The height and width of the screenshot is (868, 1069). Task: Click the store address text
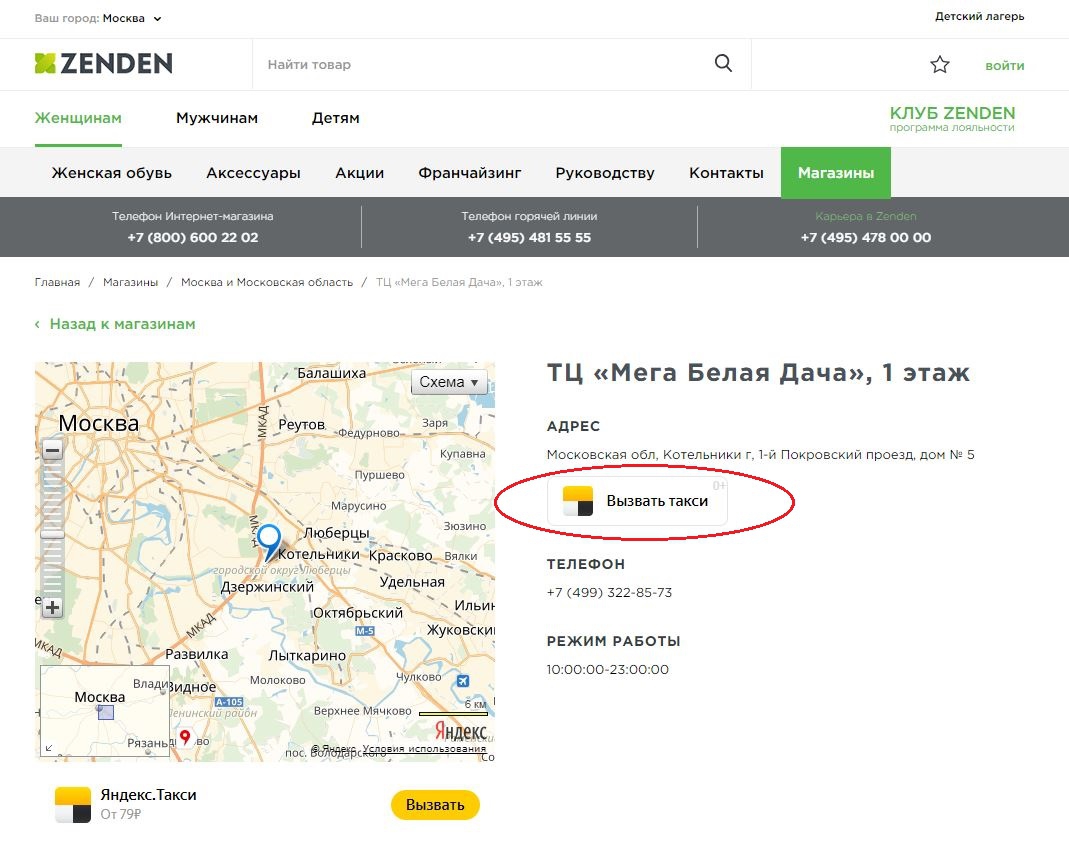click(x=761, y=454)
